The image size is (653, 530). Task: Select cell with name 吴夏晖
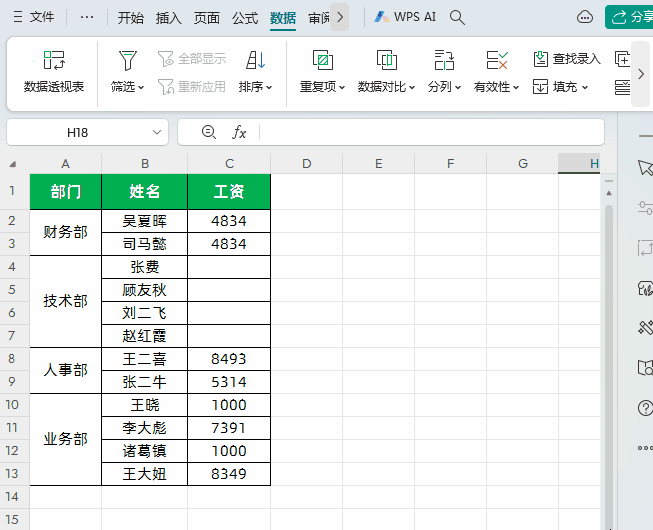coord(145,221)
